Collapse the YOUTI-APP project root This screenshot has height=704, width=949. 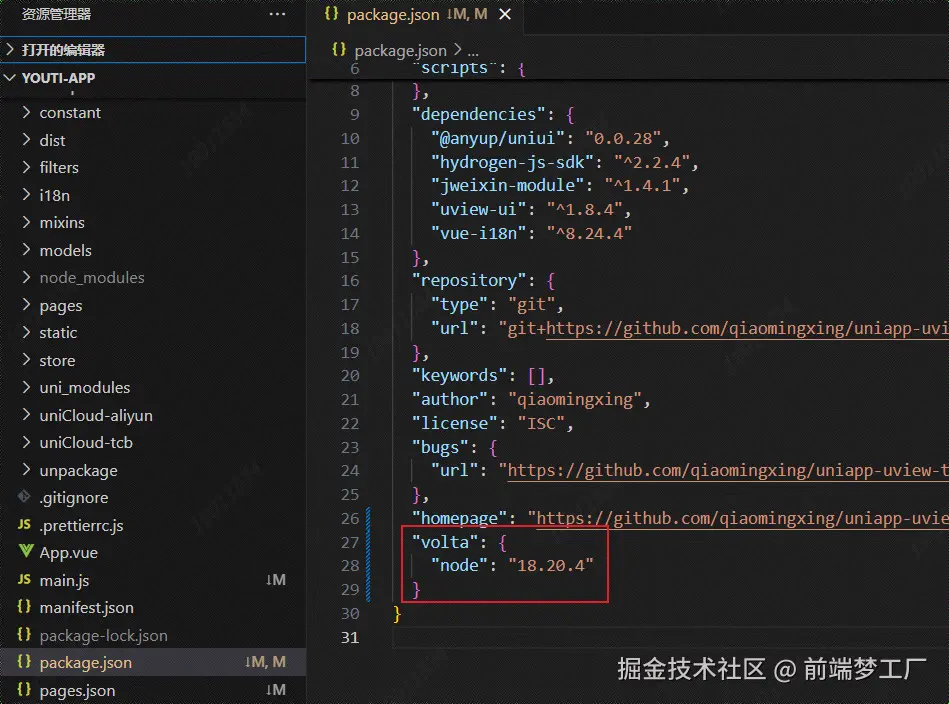153,77
